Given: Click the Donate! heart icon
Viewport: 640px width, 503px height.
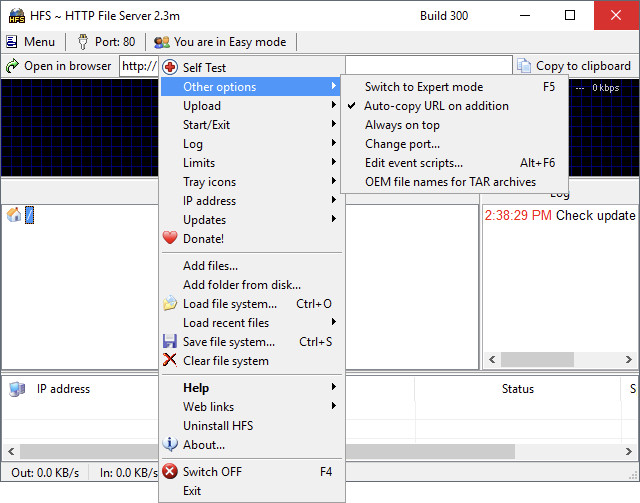Looking at the screenshot, I should coord(170,239).
